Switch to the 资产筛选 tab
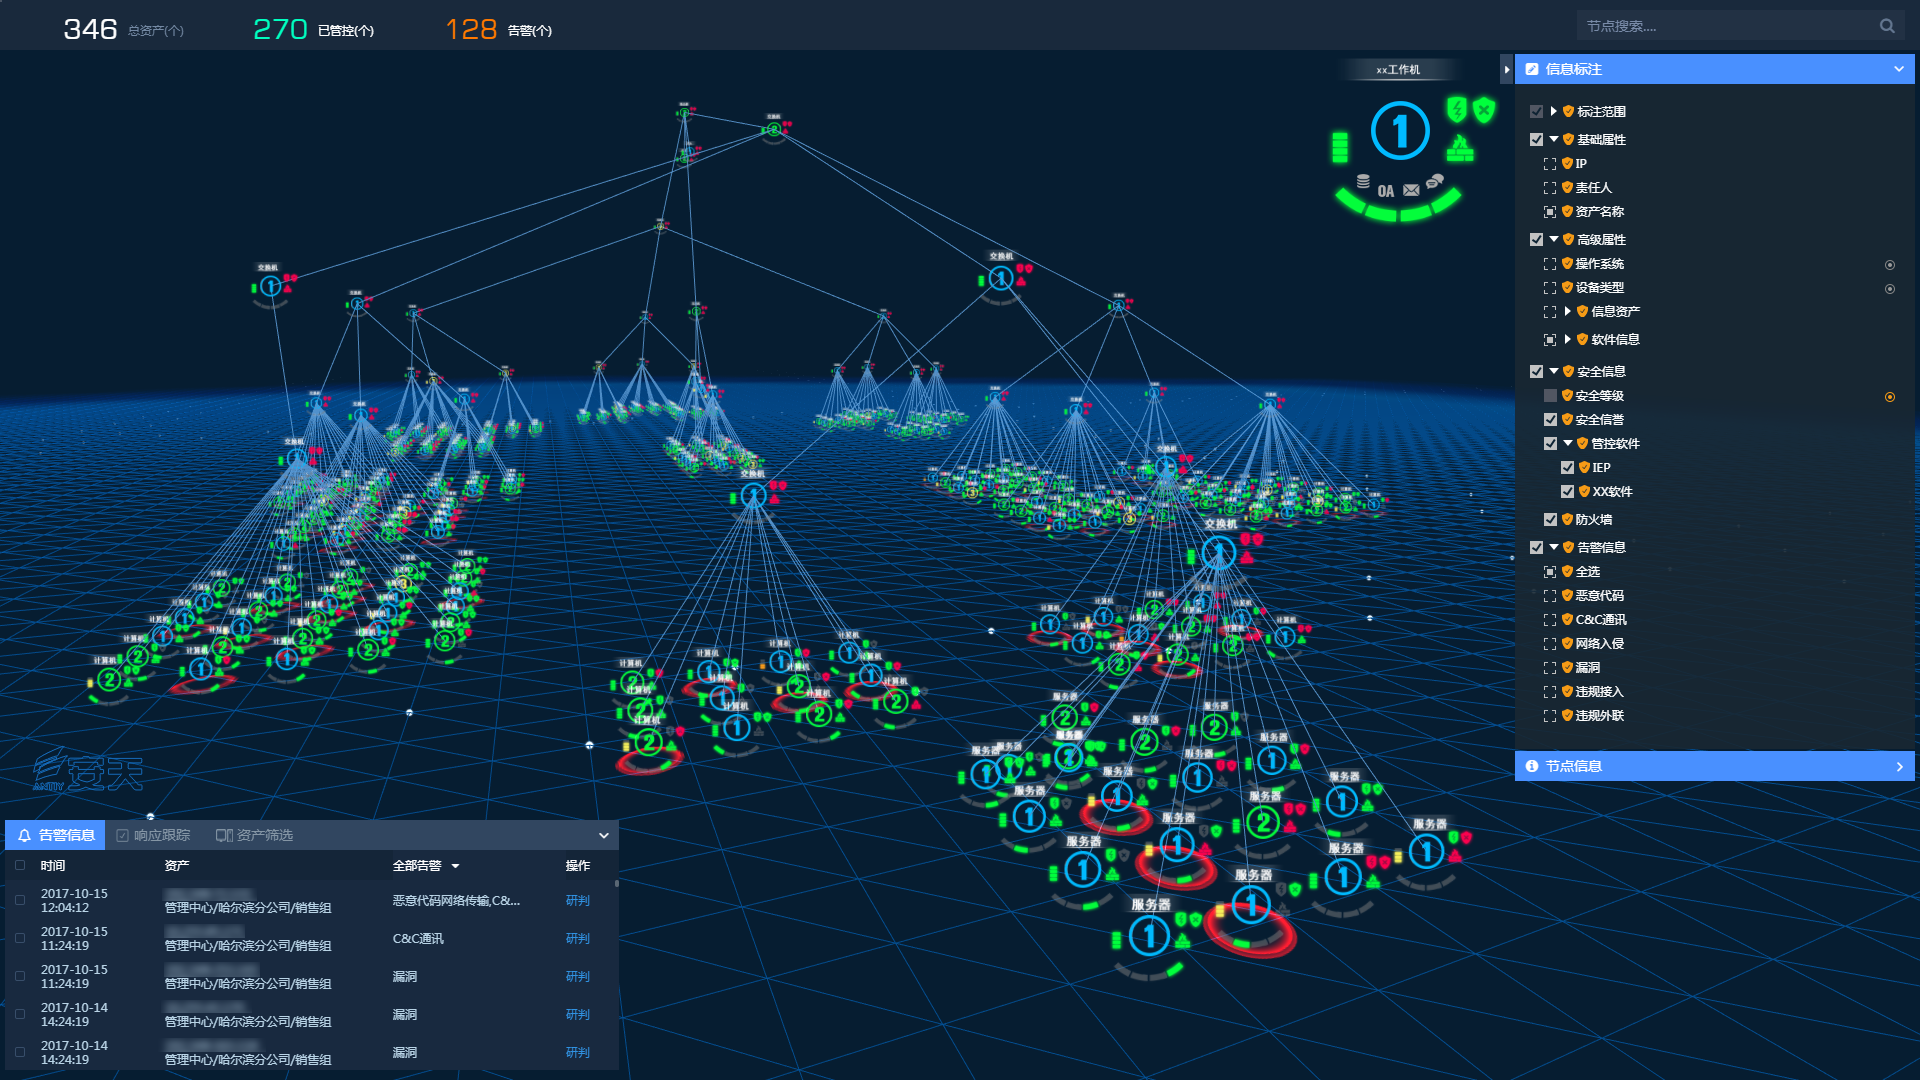1920x1080 pixels. coord(255,836)
